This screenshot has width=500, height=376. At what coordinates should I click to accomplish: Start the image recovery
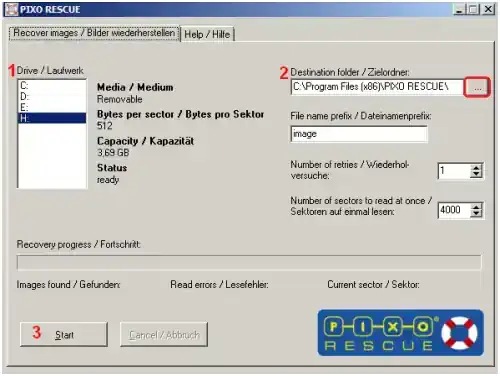(x=64, y=334)
